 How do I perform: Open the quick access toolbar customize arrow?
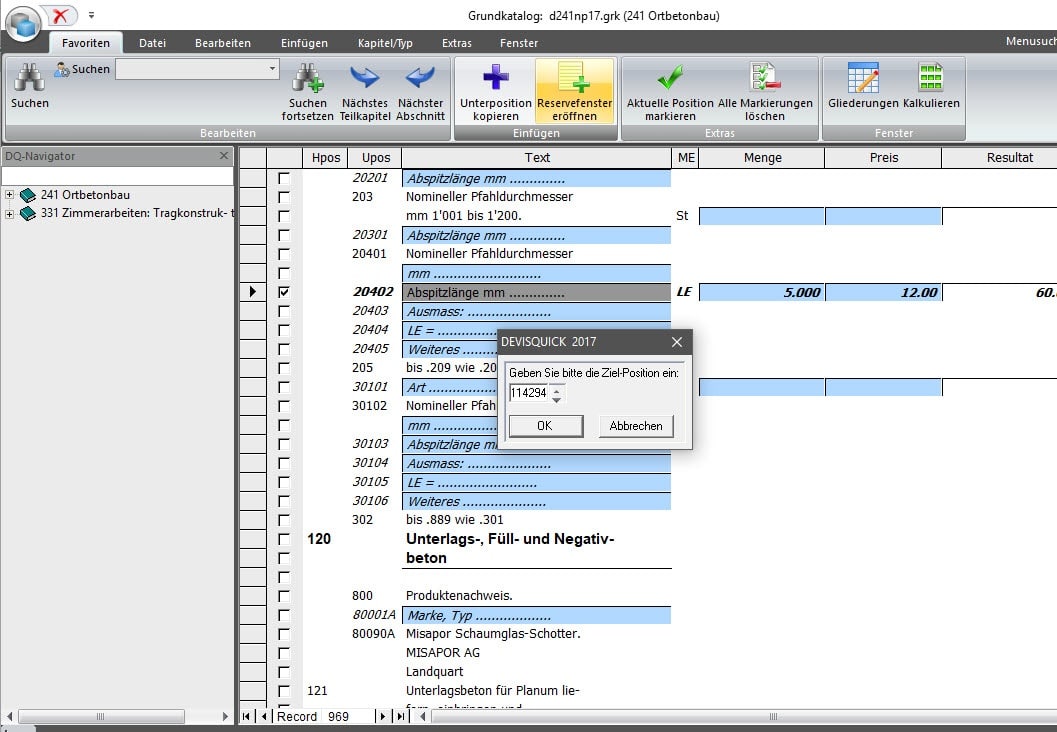pyautogui.click(x=91, y=15)
